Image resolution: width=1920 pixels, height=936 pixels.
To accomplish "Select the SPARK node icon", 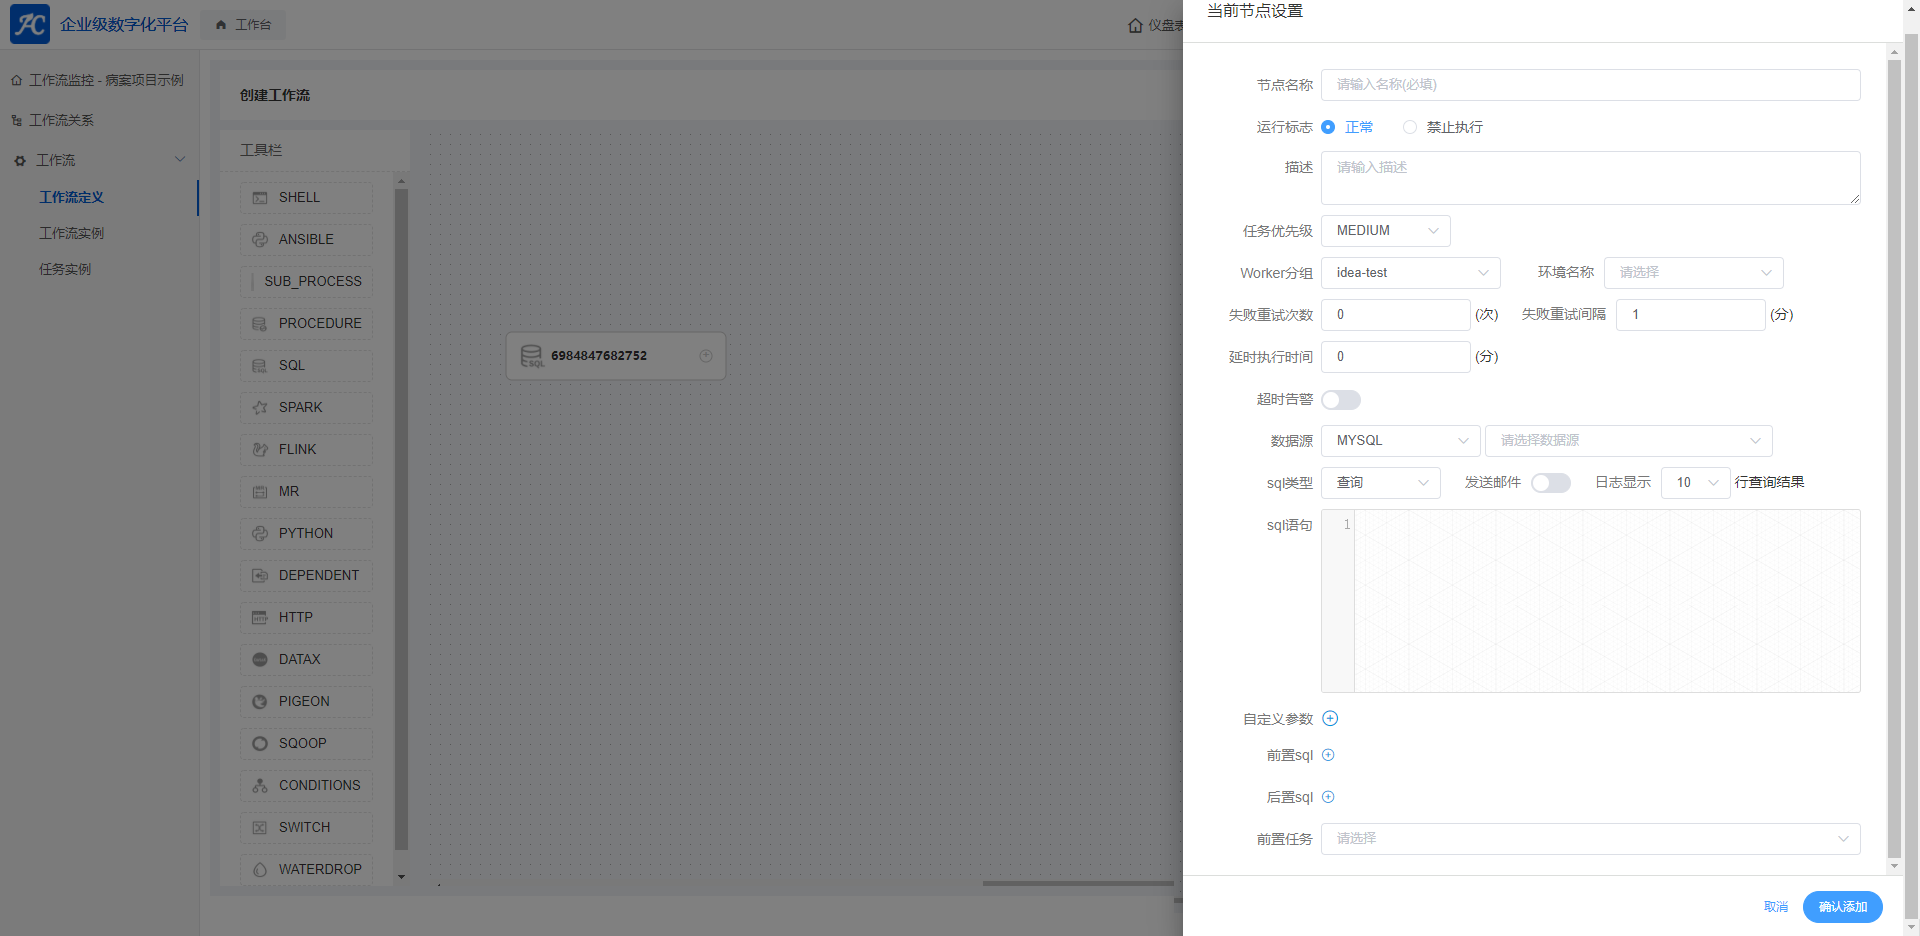I will tap(260, 408).
